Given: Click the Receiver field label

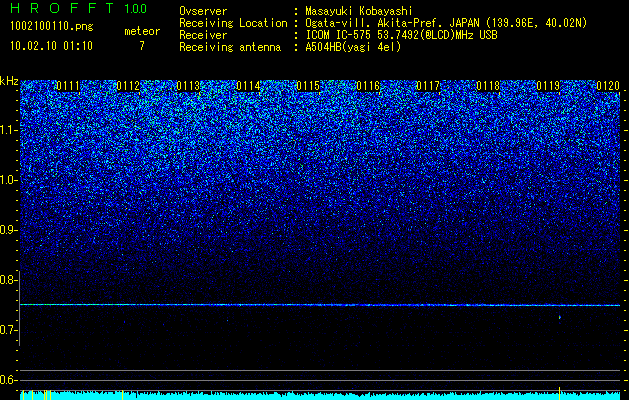Looking at the screenshot, I should 203,35.
